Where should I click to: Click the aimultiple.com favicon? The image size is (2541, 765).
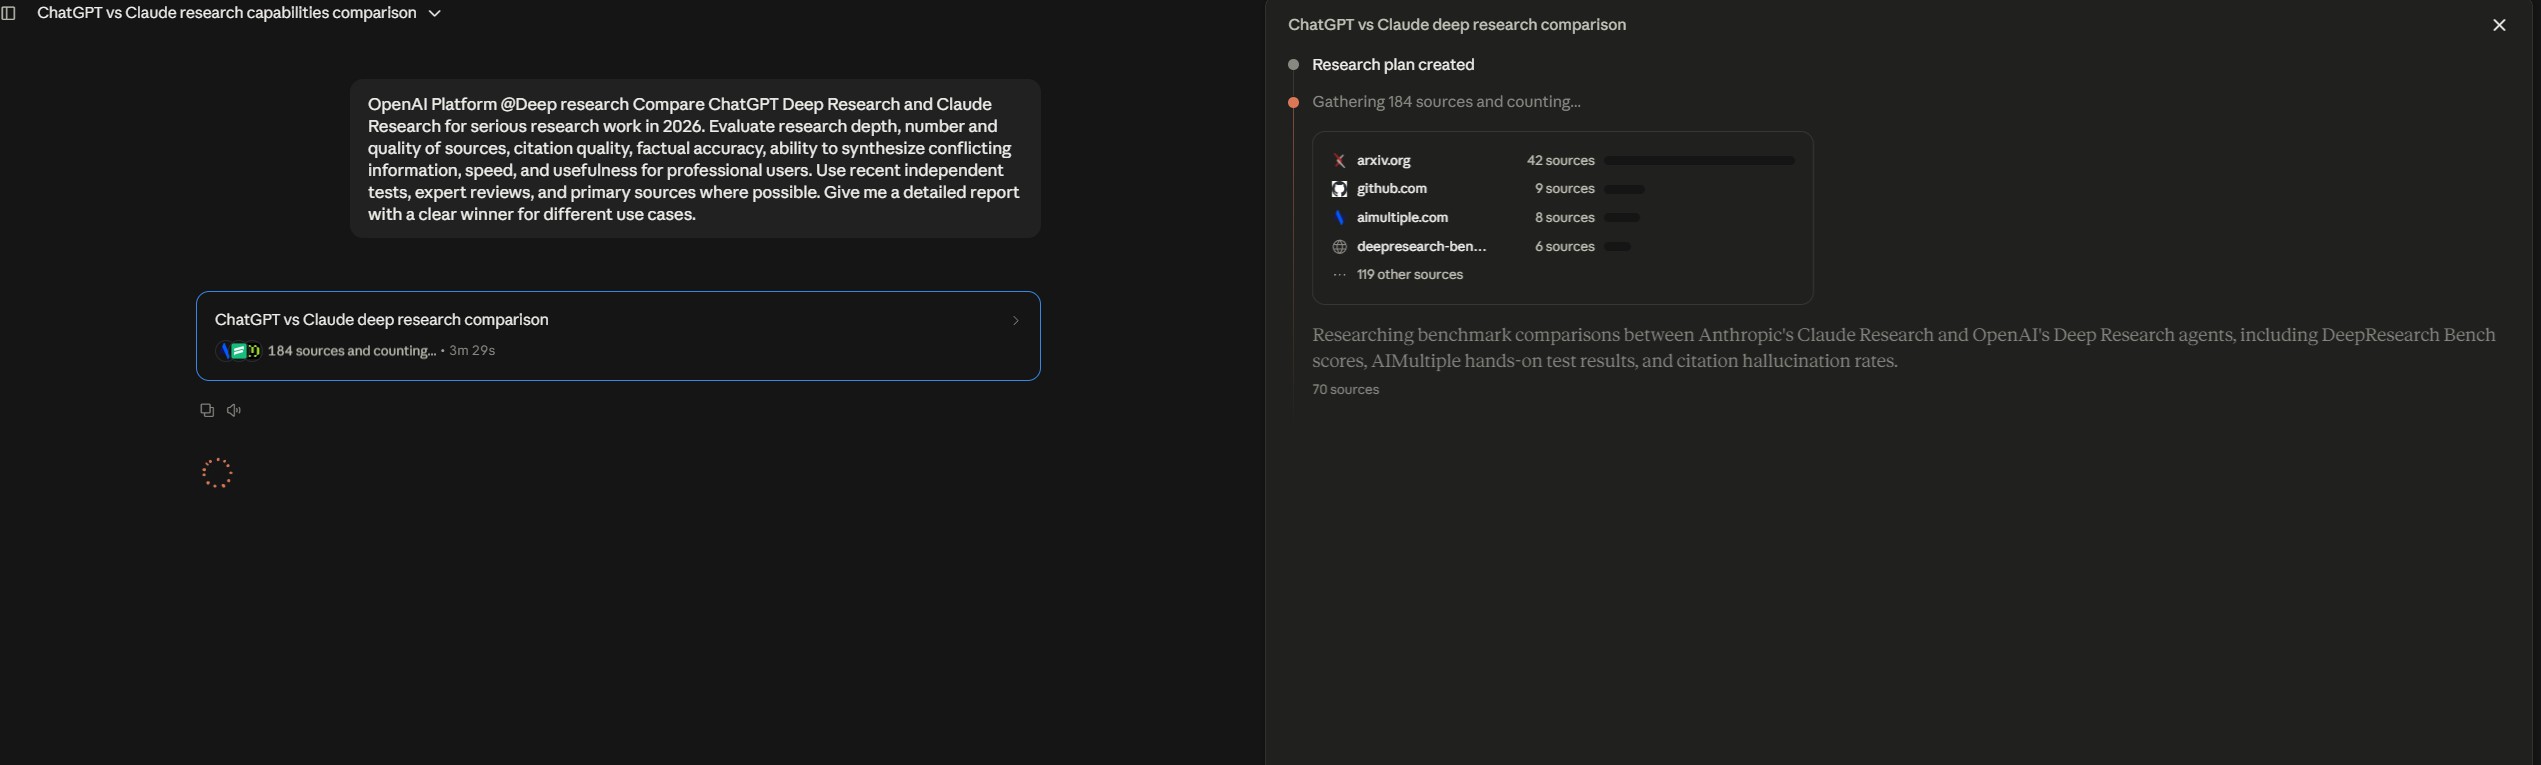pyautogui.click(x=1339, y=218)
